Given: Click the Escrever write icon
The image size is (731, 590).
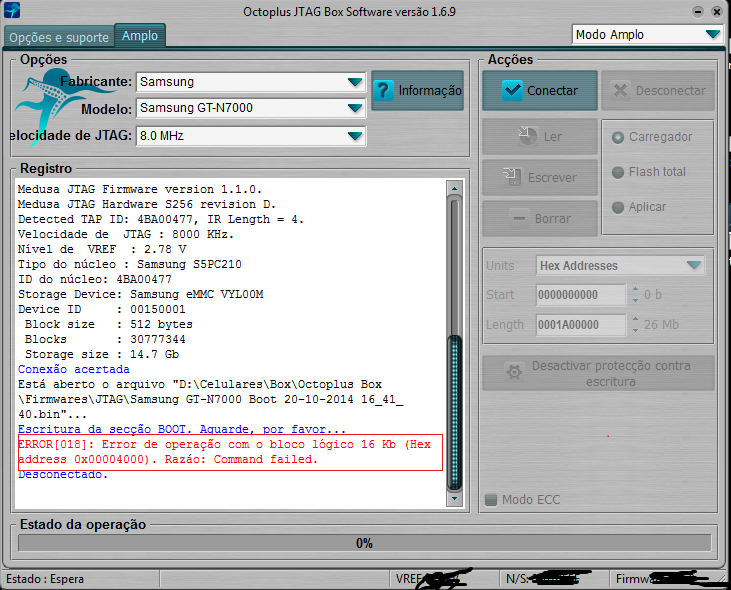Looking at the screenshot, I should click(x=512, y=177).
